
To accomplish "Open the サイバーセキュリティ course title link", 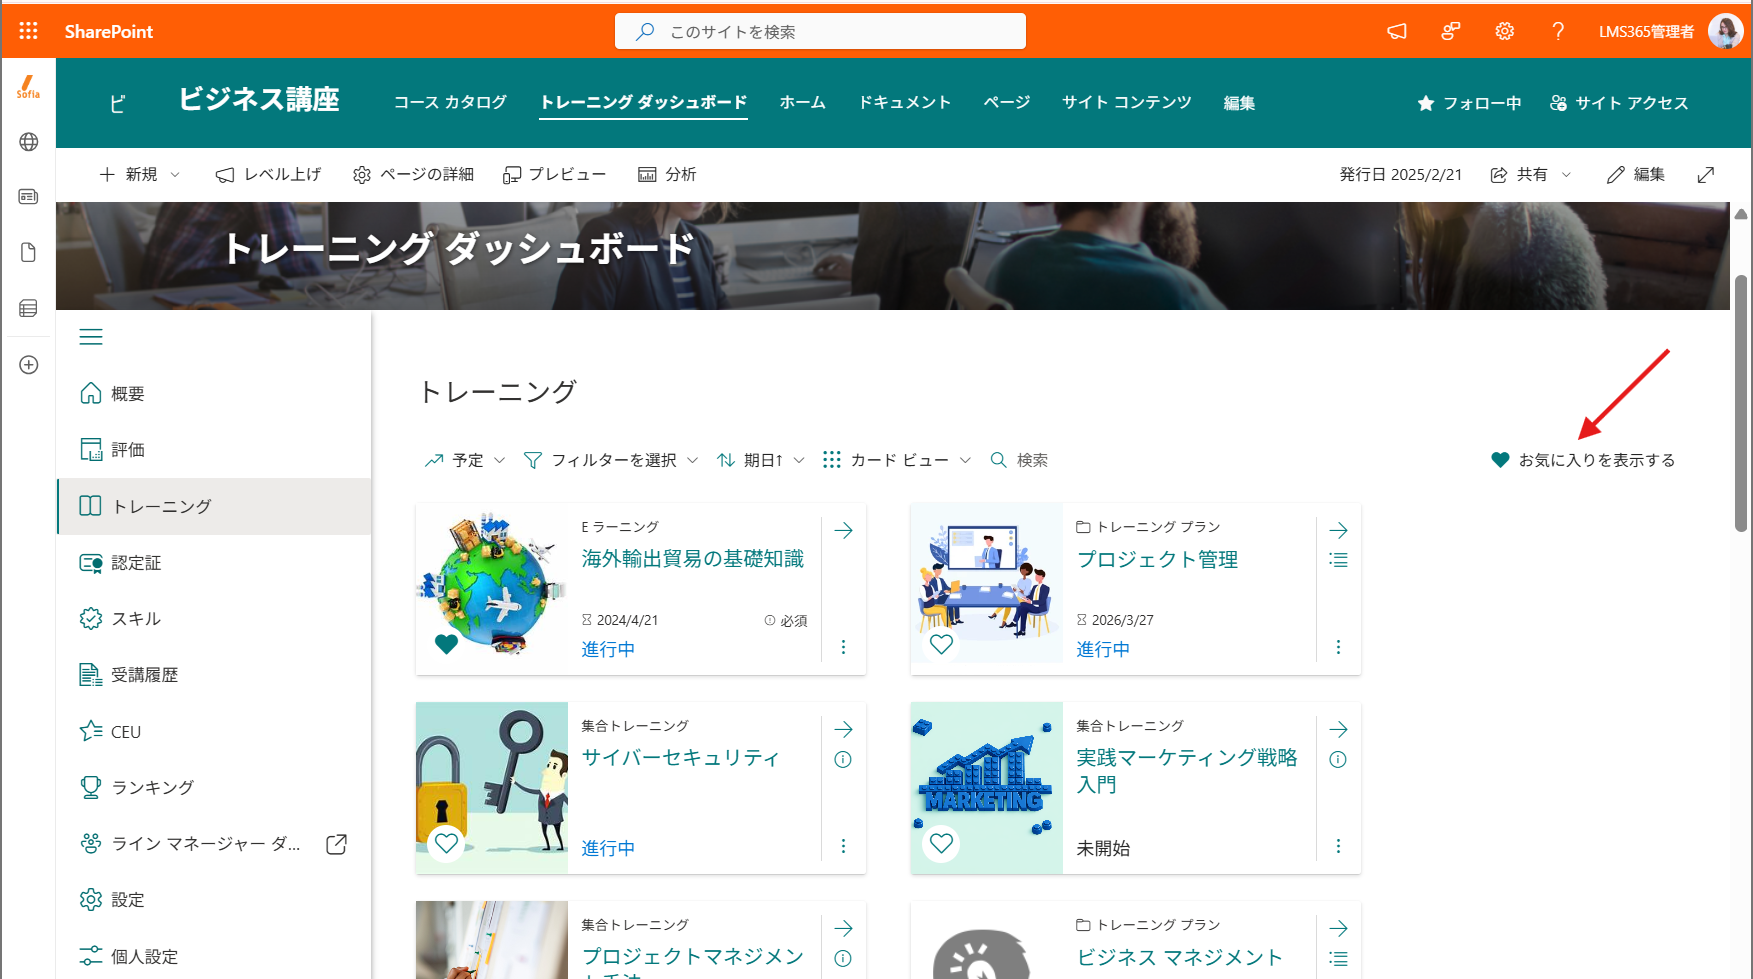I will (680, 758).
